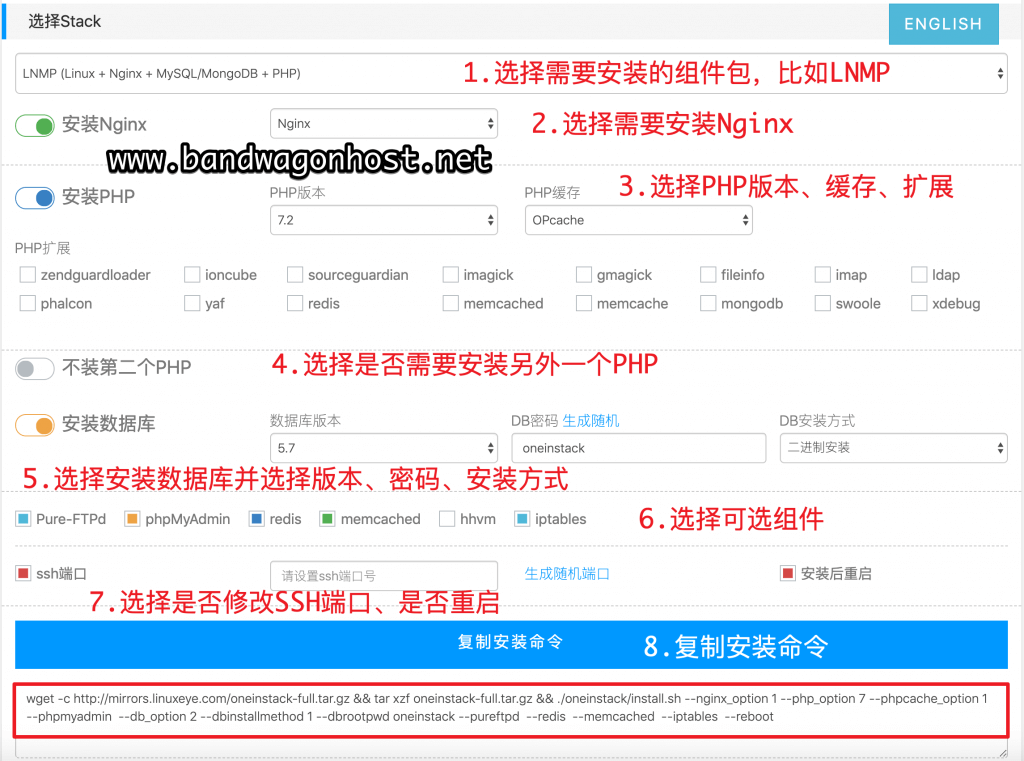Grab the textarea resize handle corner
The width and height of the screenshot is (1024, 761).
[x=1003, y=753]
